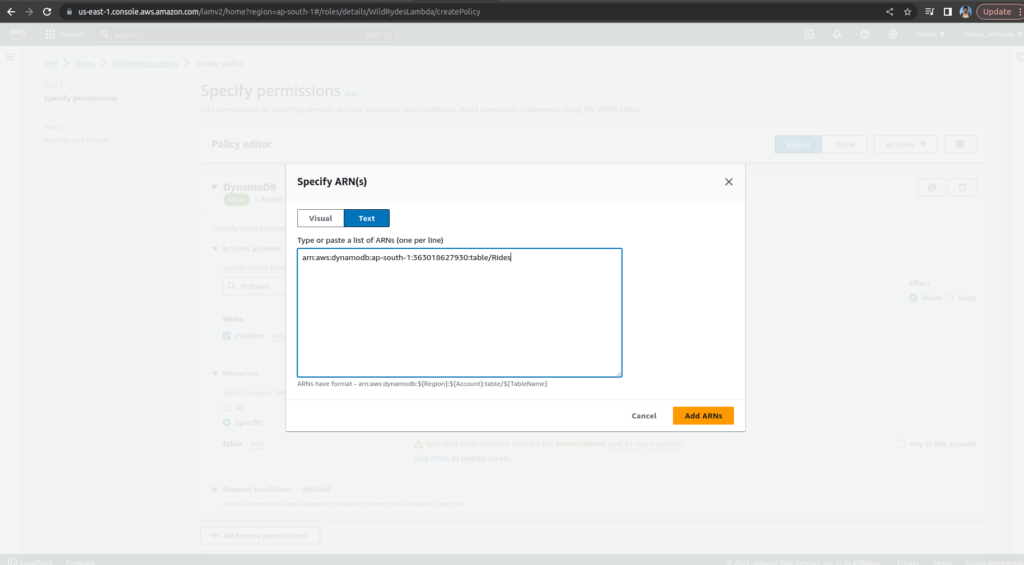Open the browser profile avatar
The width and height of the screenshot is (1024, 565).
click(965, 12)
